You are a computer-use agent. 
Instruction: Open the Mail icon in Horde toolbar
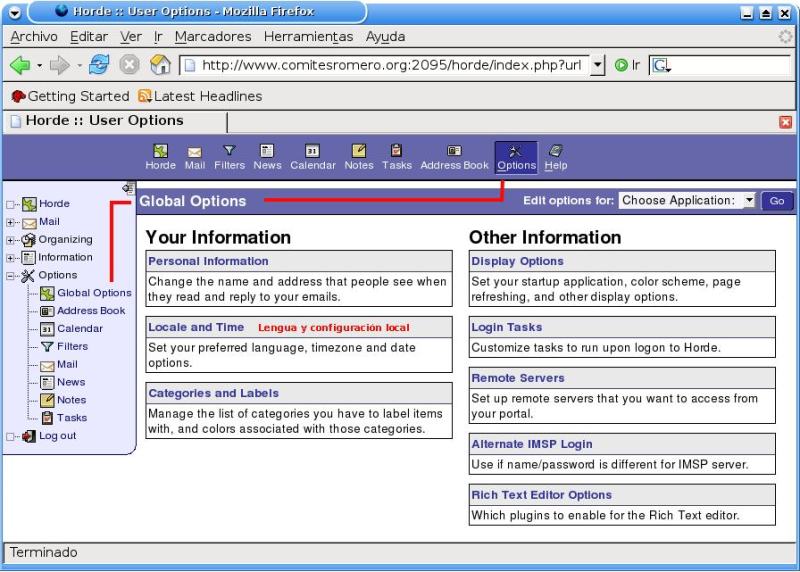click(x=194, y=152)
